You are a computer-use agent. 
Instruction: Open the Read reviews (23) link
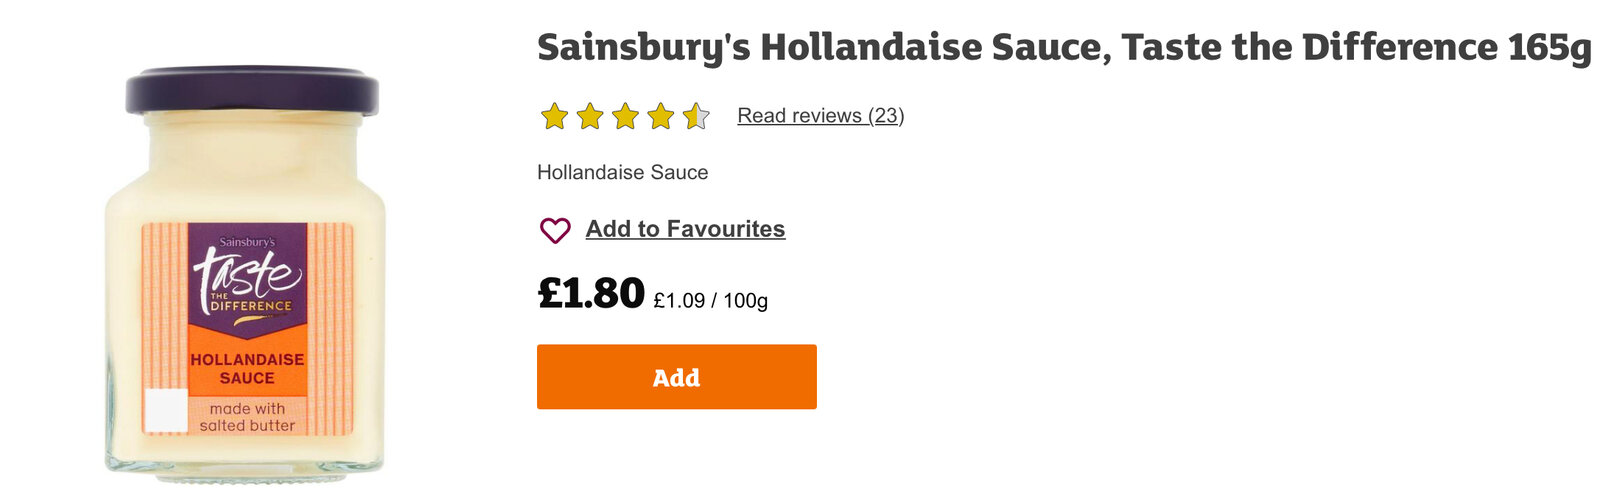(820, 116)
